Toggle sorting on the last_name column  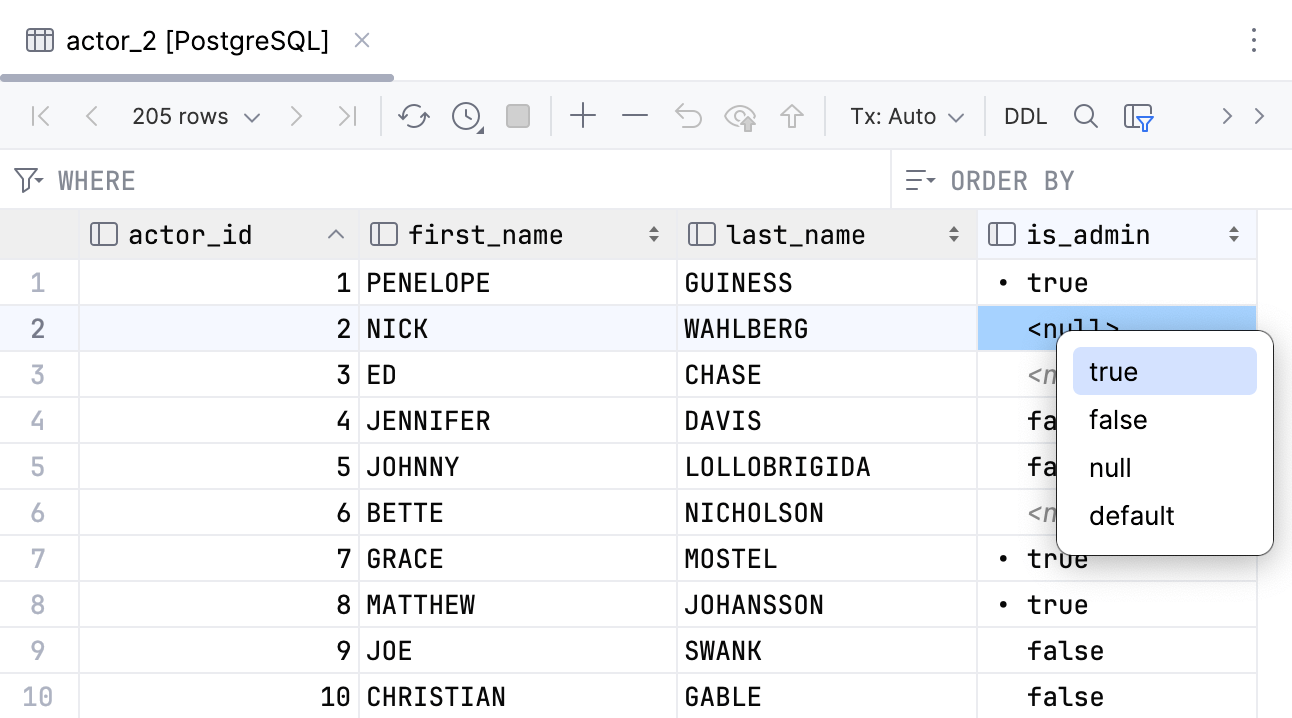coord(952,234)
